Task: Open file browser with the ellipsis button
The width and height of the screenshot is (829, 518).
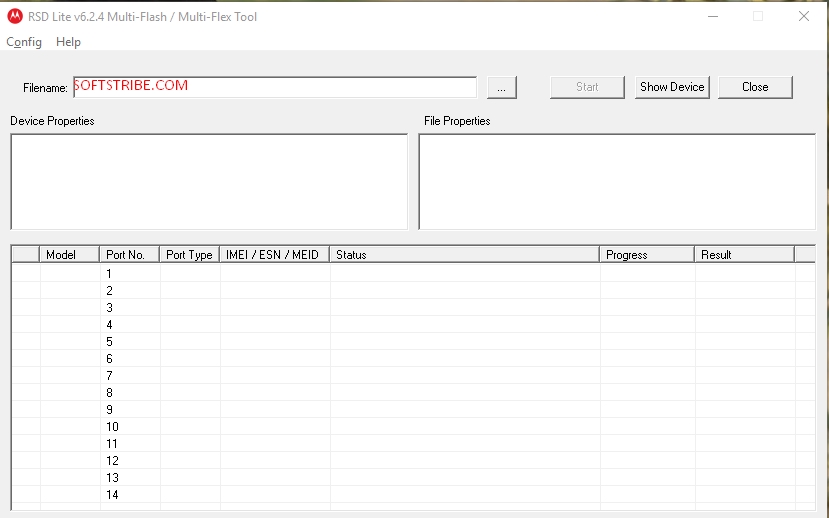Action: (x=502, y=87)
